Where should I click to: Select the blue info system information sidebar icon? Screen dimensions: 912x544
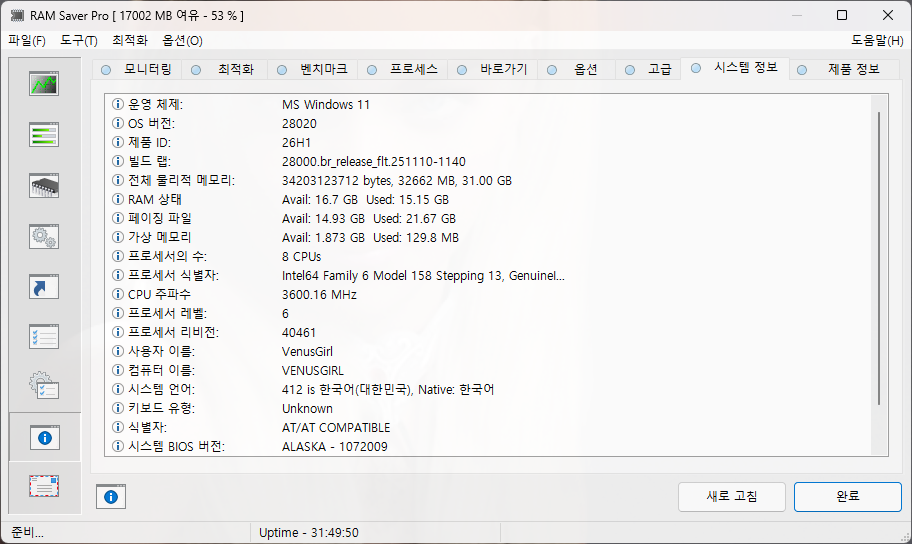[44, 438]
